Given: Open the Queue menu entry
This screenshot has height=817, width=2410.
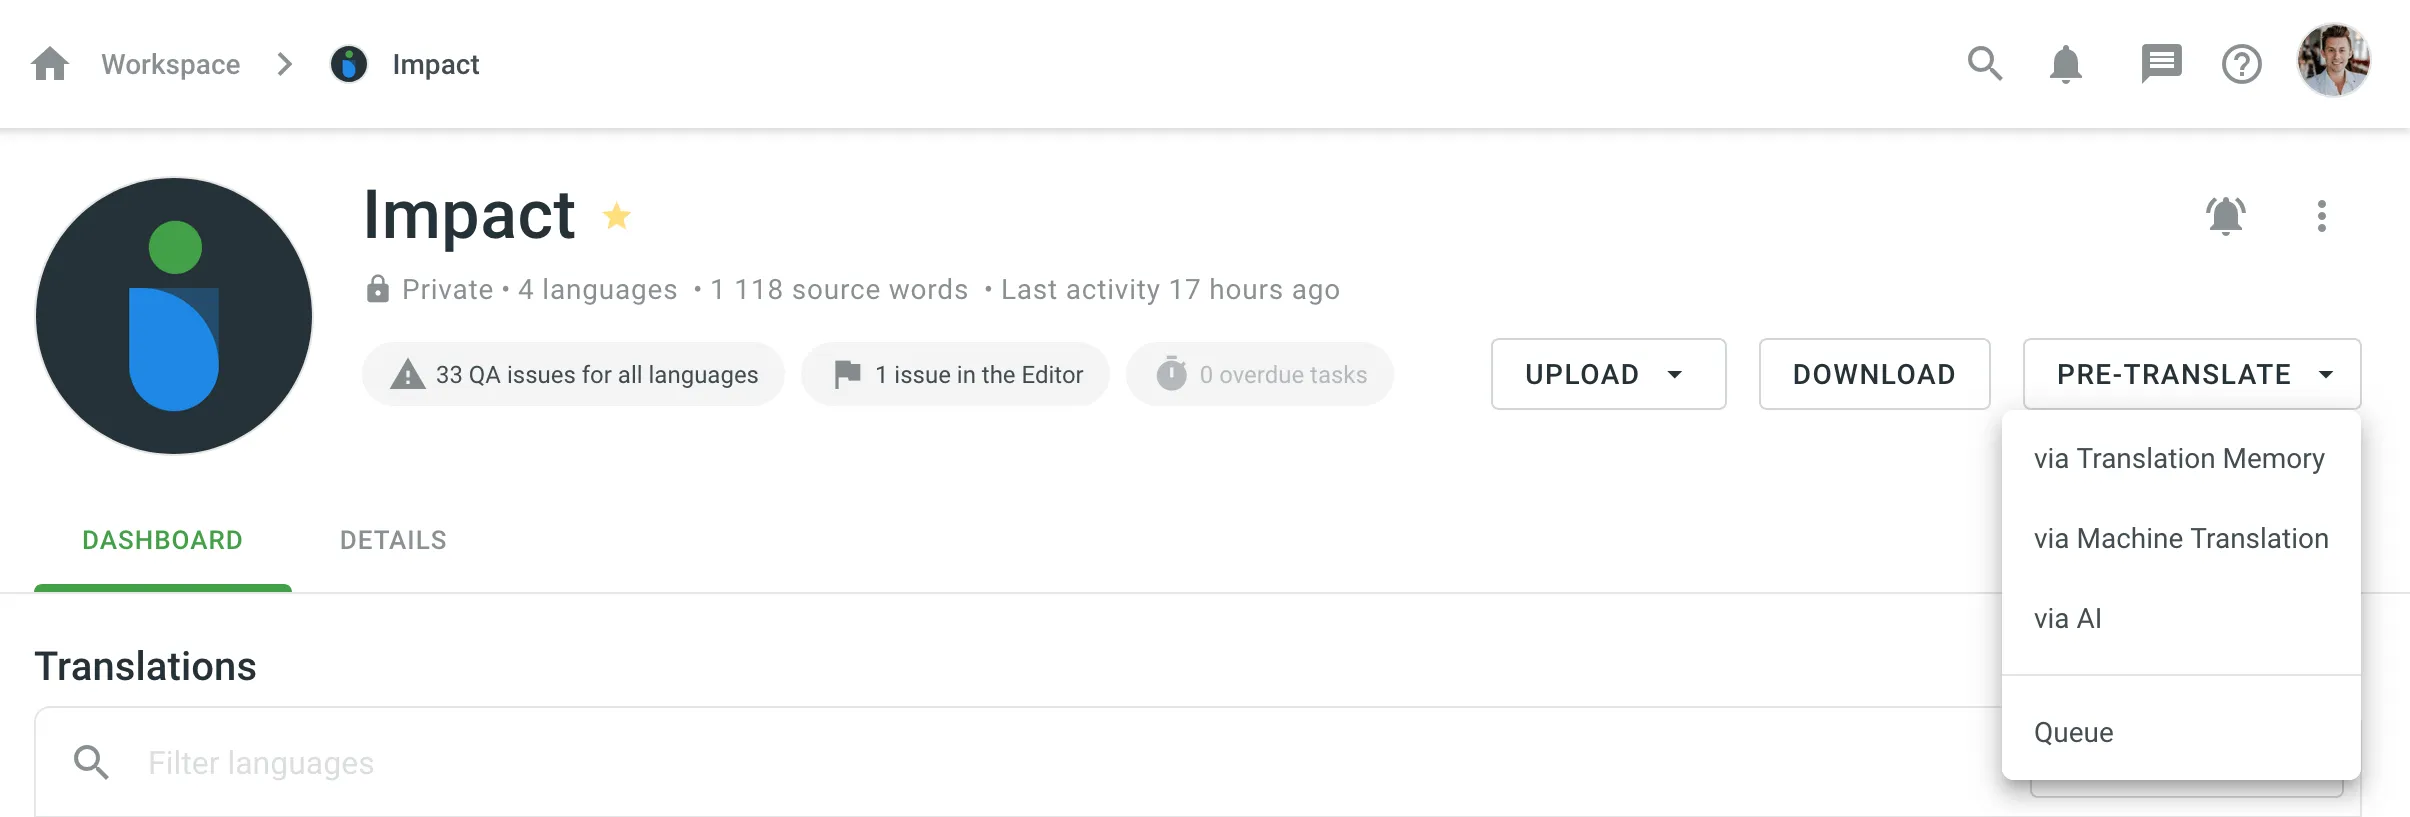Looking at the screenshot, I should click(2074, 733).
